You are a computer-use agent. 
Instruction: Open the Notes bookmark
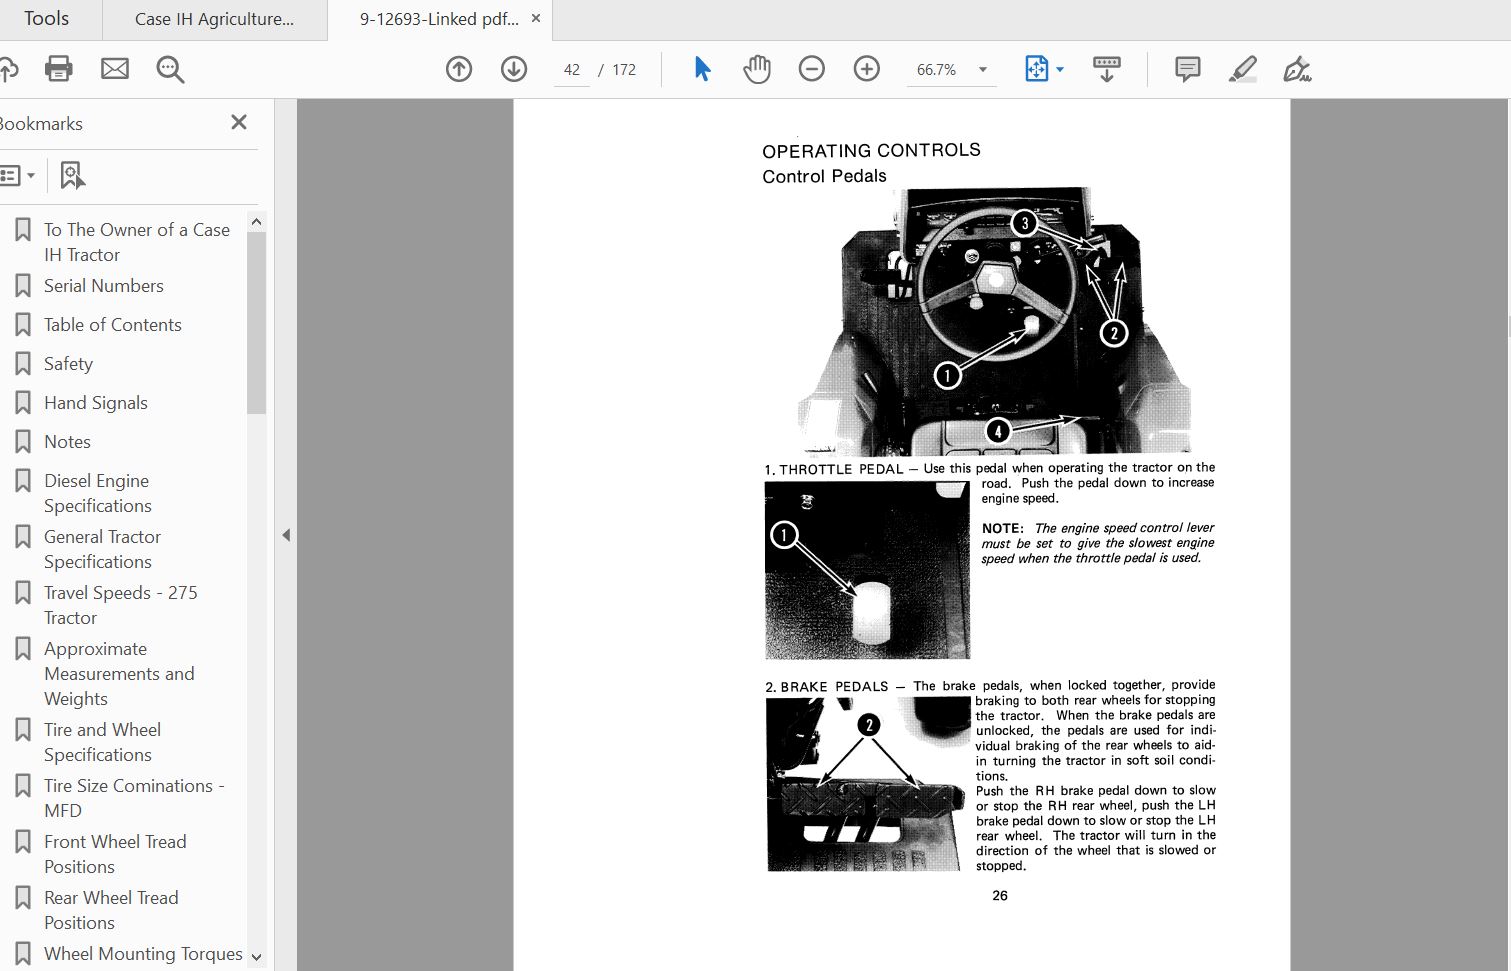(67, 442)
